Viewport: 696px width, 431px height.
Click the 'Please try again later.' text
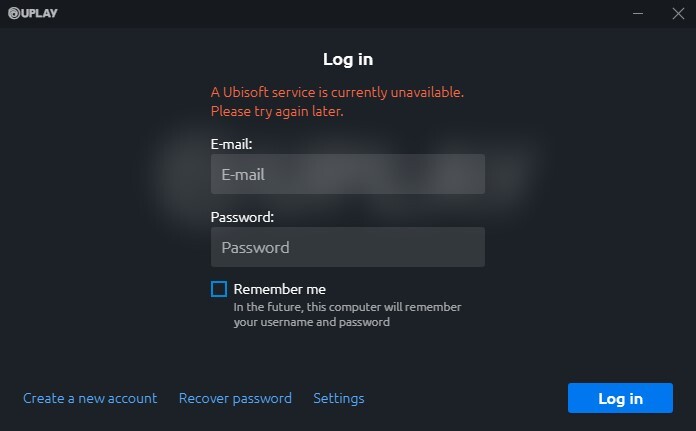(277, 111)
